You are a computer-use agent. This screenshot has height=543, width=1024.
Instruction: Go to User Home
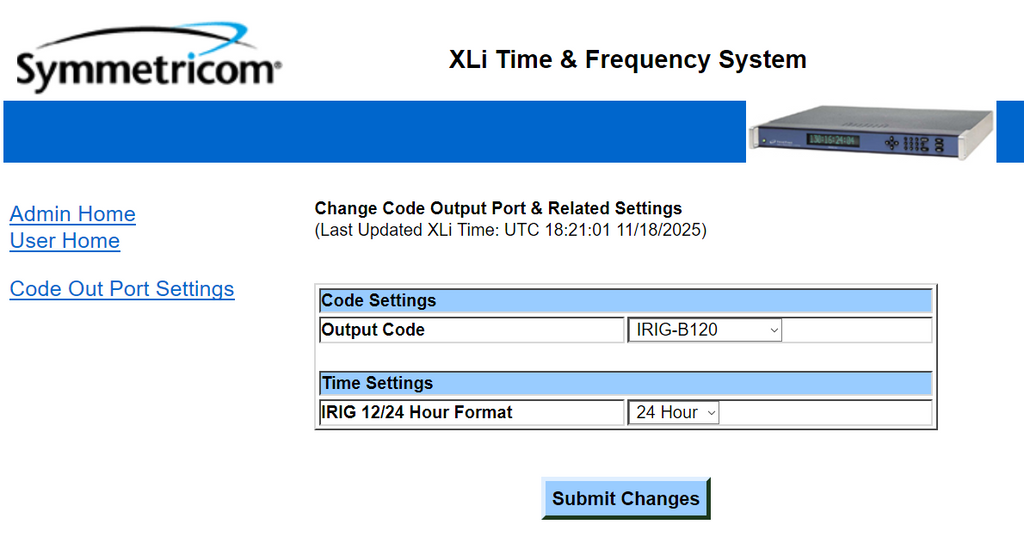[64, 241]
